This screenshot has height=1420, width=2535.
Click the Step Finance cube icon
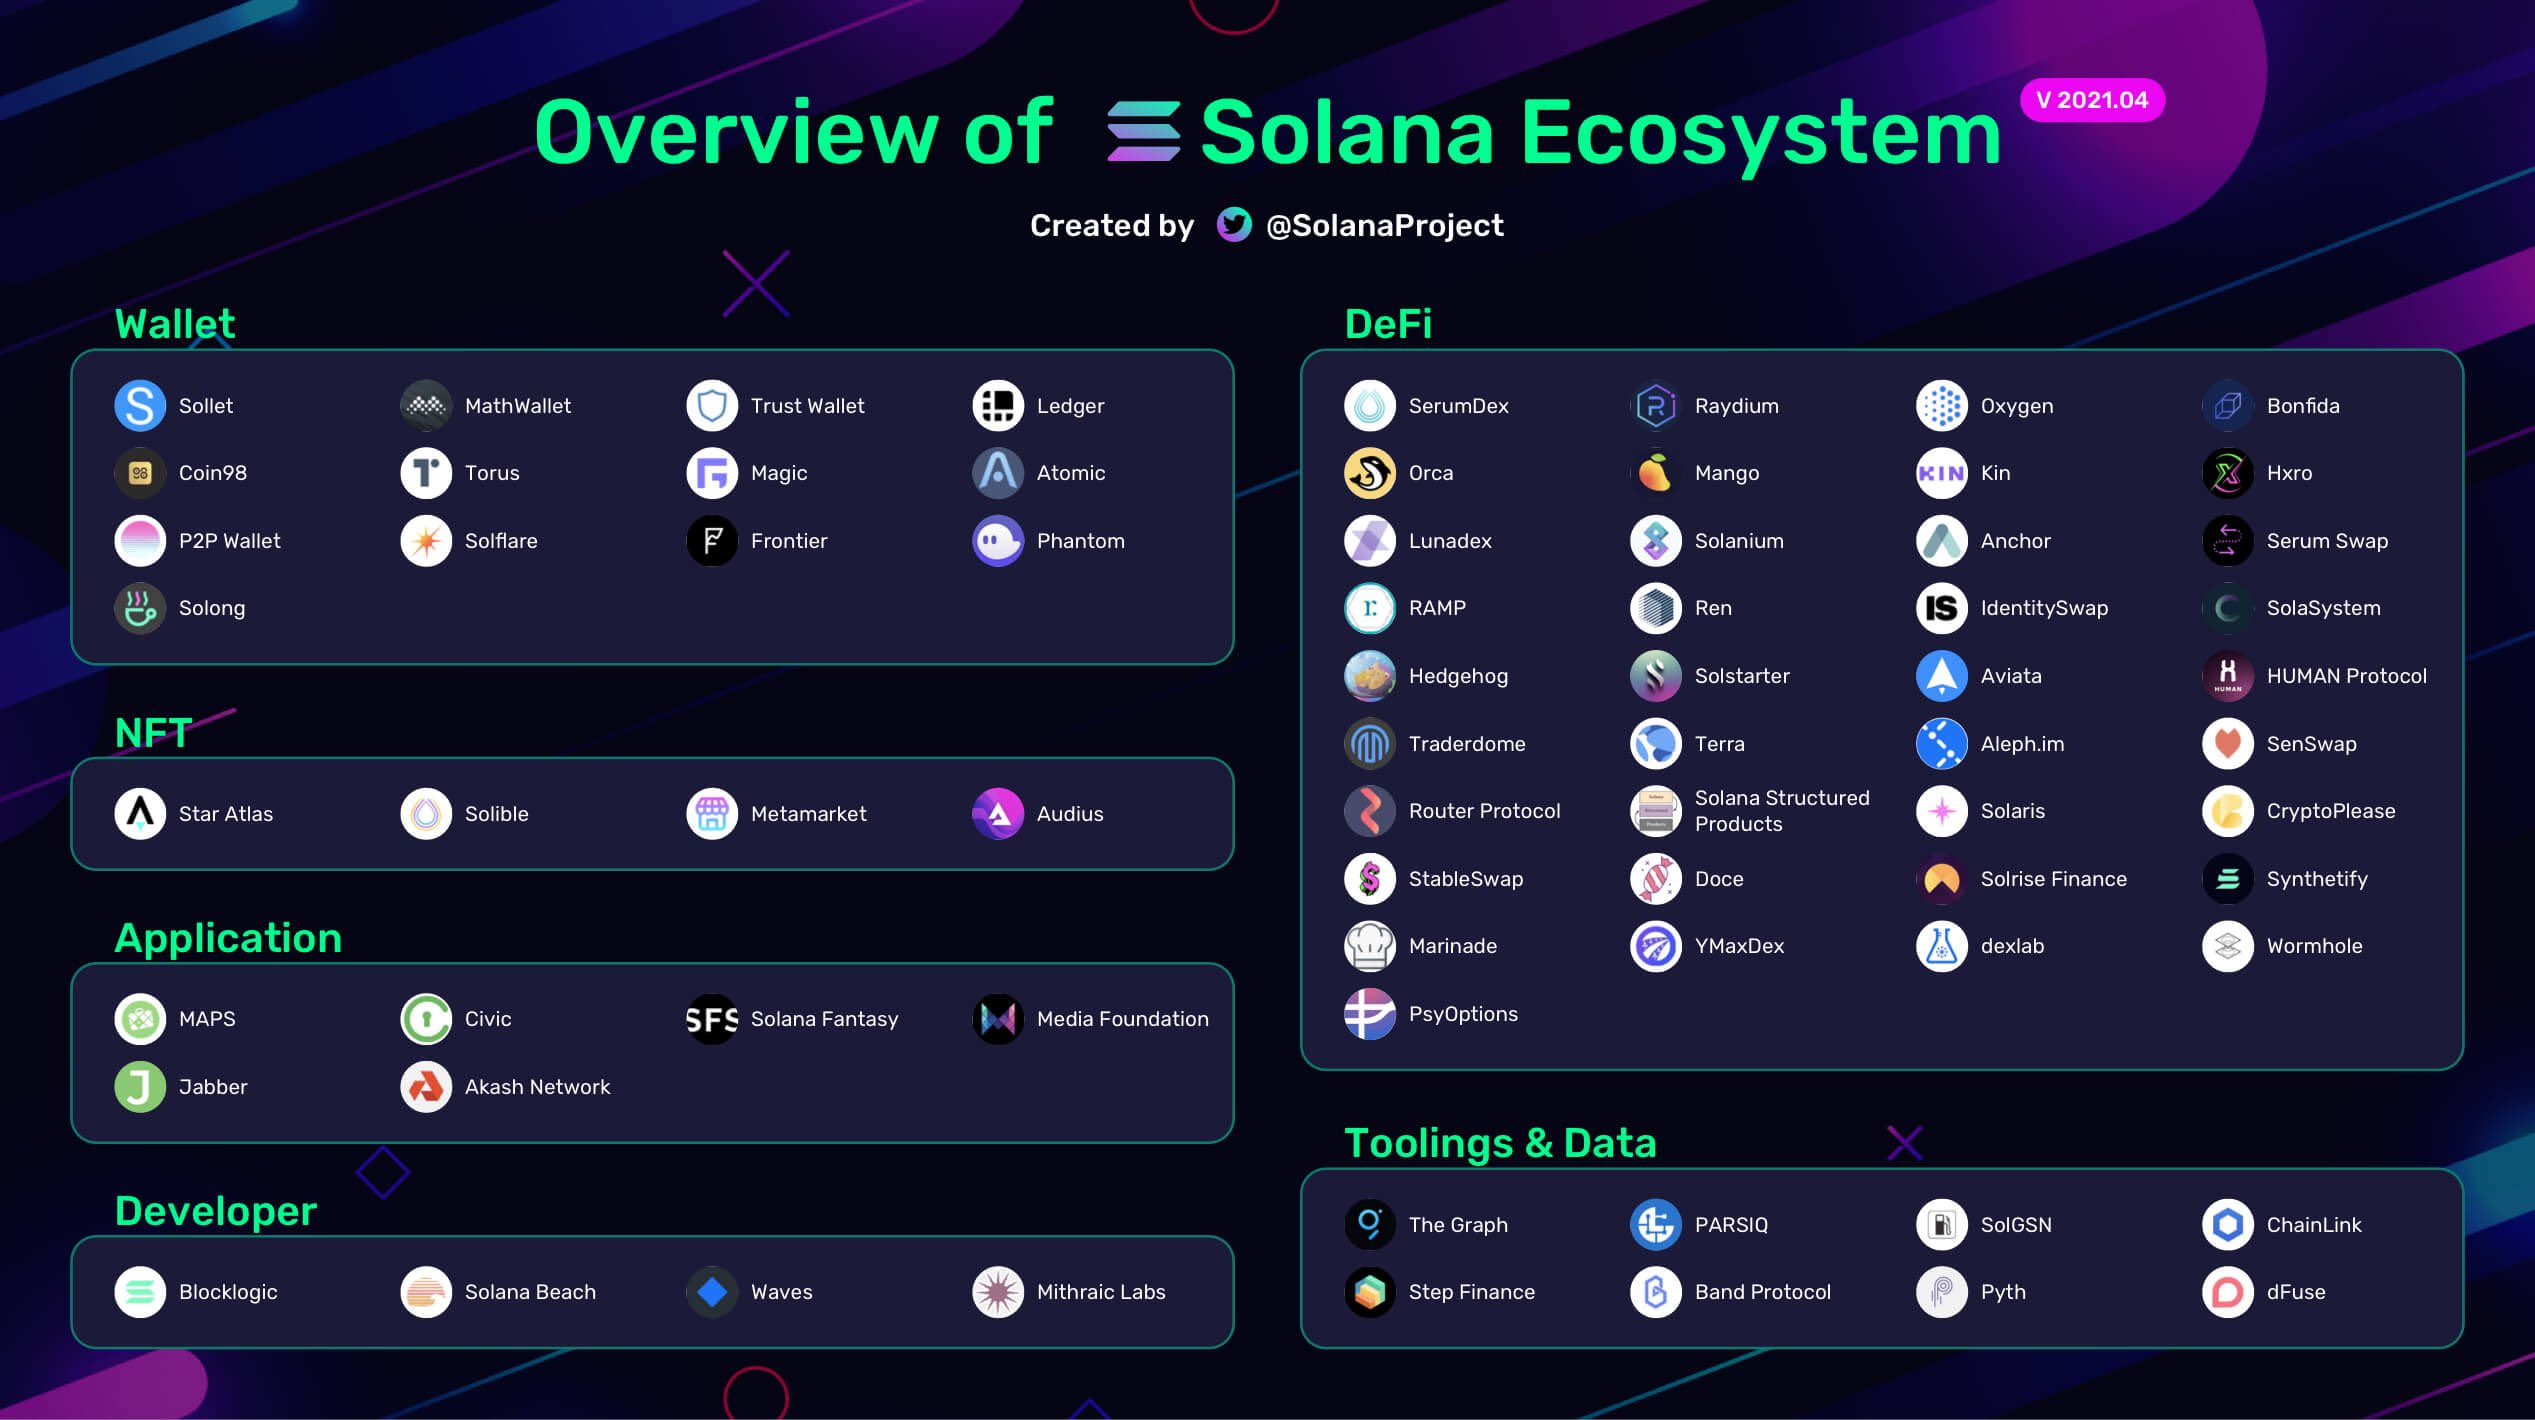click(1370, 1292)
